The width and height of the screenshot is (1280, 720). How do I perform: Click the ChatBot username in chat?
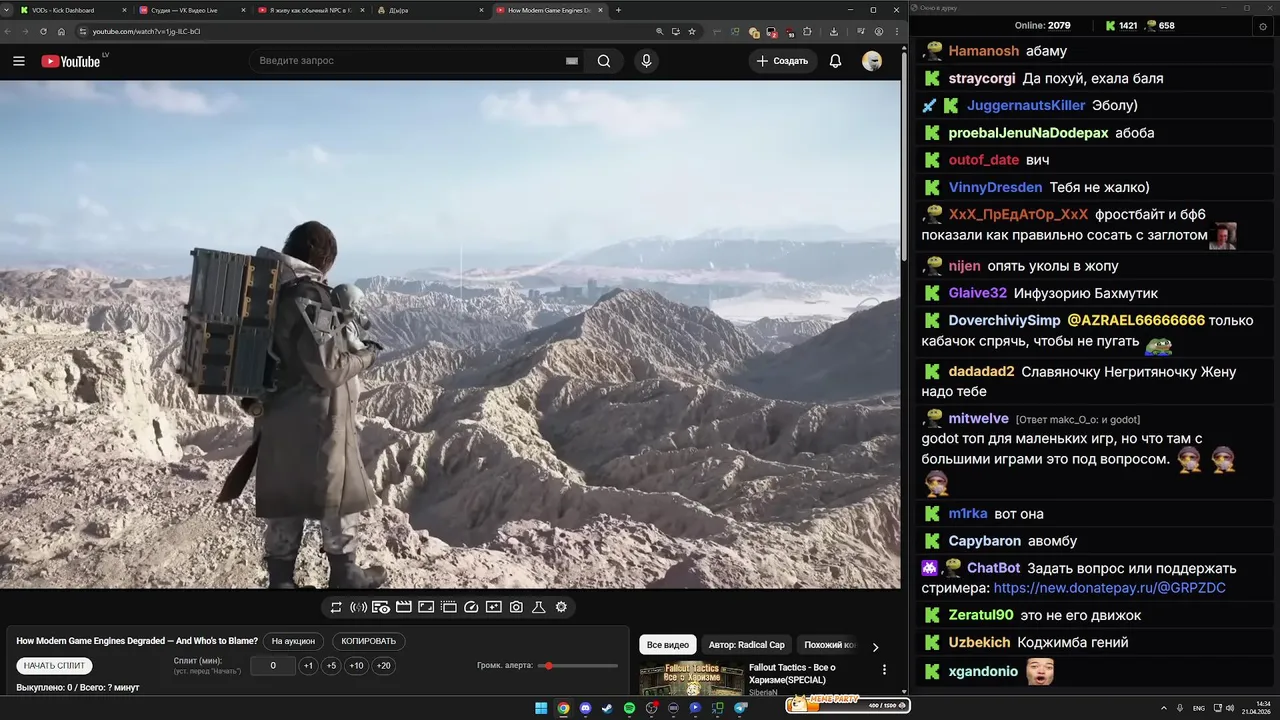tap(994, 568)
